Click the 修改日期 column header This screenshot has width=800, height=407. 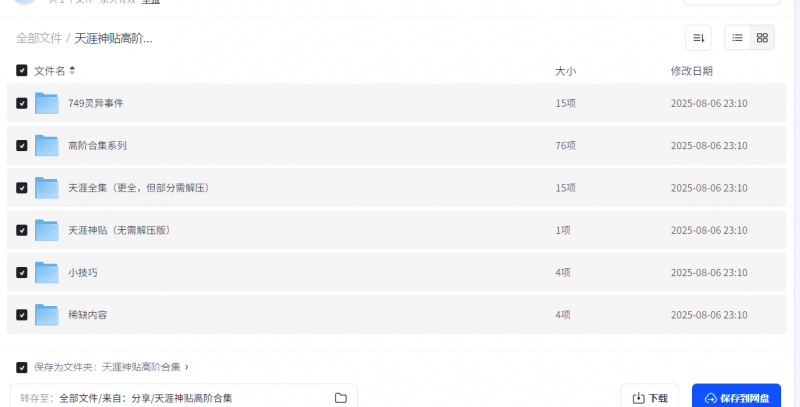[x=691, y=71]
